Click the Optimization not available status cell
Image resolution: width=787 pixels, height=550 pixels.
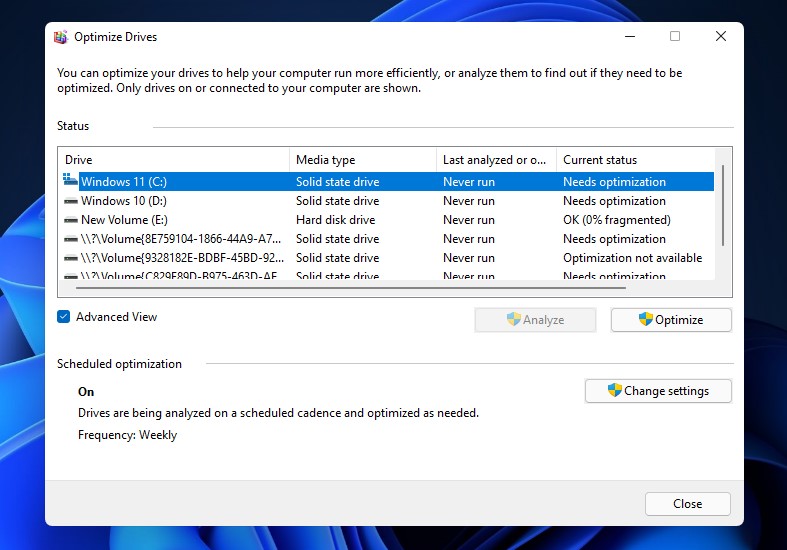click(x=632, y=258)
